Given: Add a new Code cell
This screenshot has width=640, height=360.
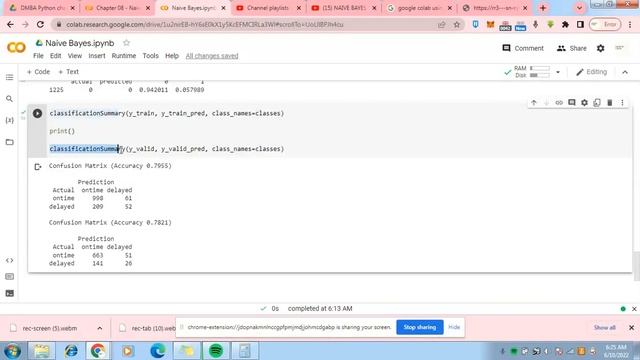Looking at the screenshot, I should 38,72.
